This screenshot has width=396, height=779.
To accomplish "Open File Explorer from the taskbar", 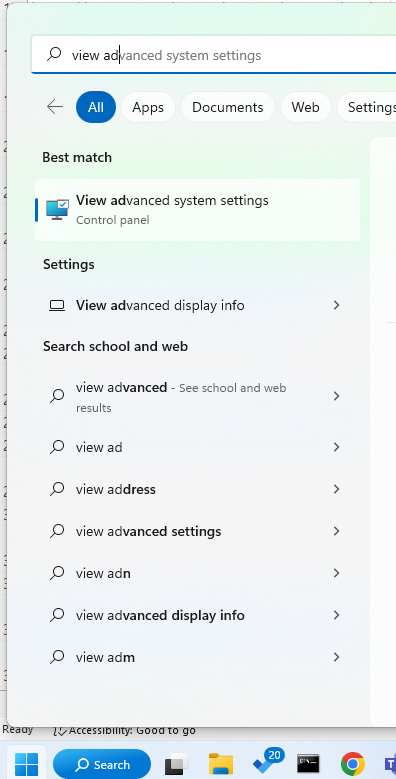I will pos(221,764).
